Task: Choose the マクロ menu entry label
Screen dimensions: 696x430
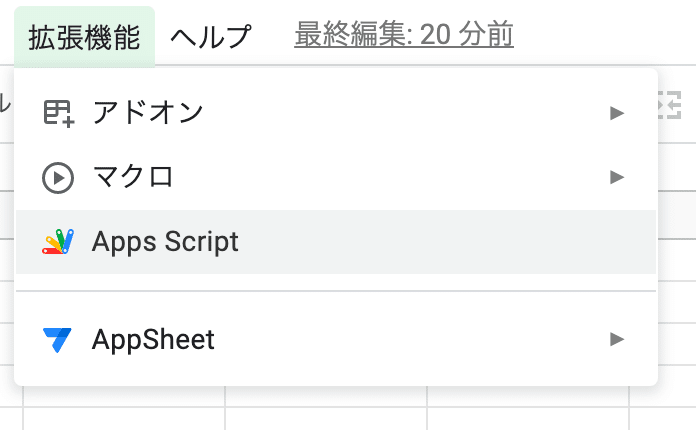Action: point(133,178)
